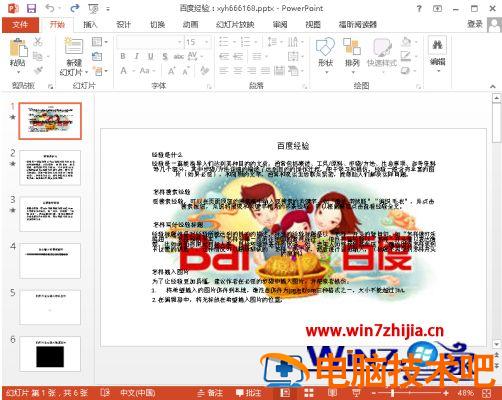Click the Save icon in quick access toolbar
The image size is (502, 400).
[x=31, y=8]
